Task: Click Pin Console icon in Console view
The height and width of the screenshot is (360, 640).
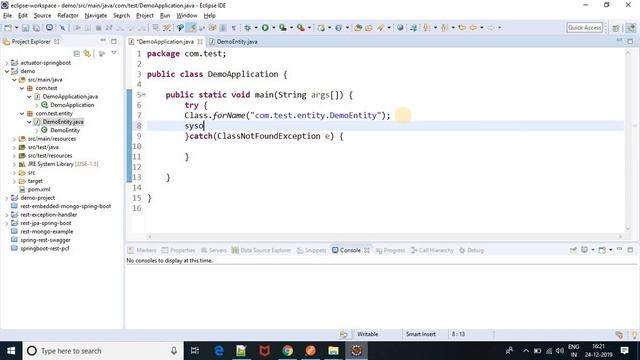Action: pos(573,250)
